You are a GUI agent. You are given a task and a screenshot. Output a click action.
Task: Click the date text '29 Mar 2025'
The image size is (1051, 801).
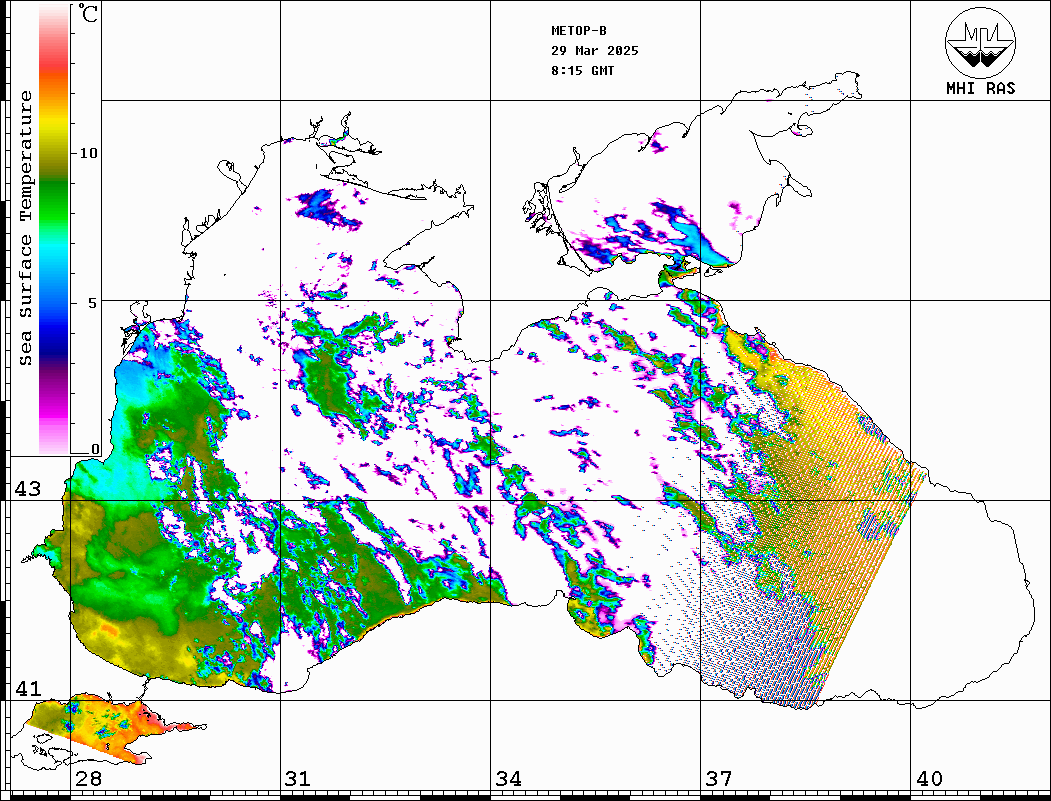(595, 51)
